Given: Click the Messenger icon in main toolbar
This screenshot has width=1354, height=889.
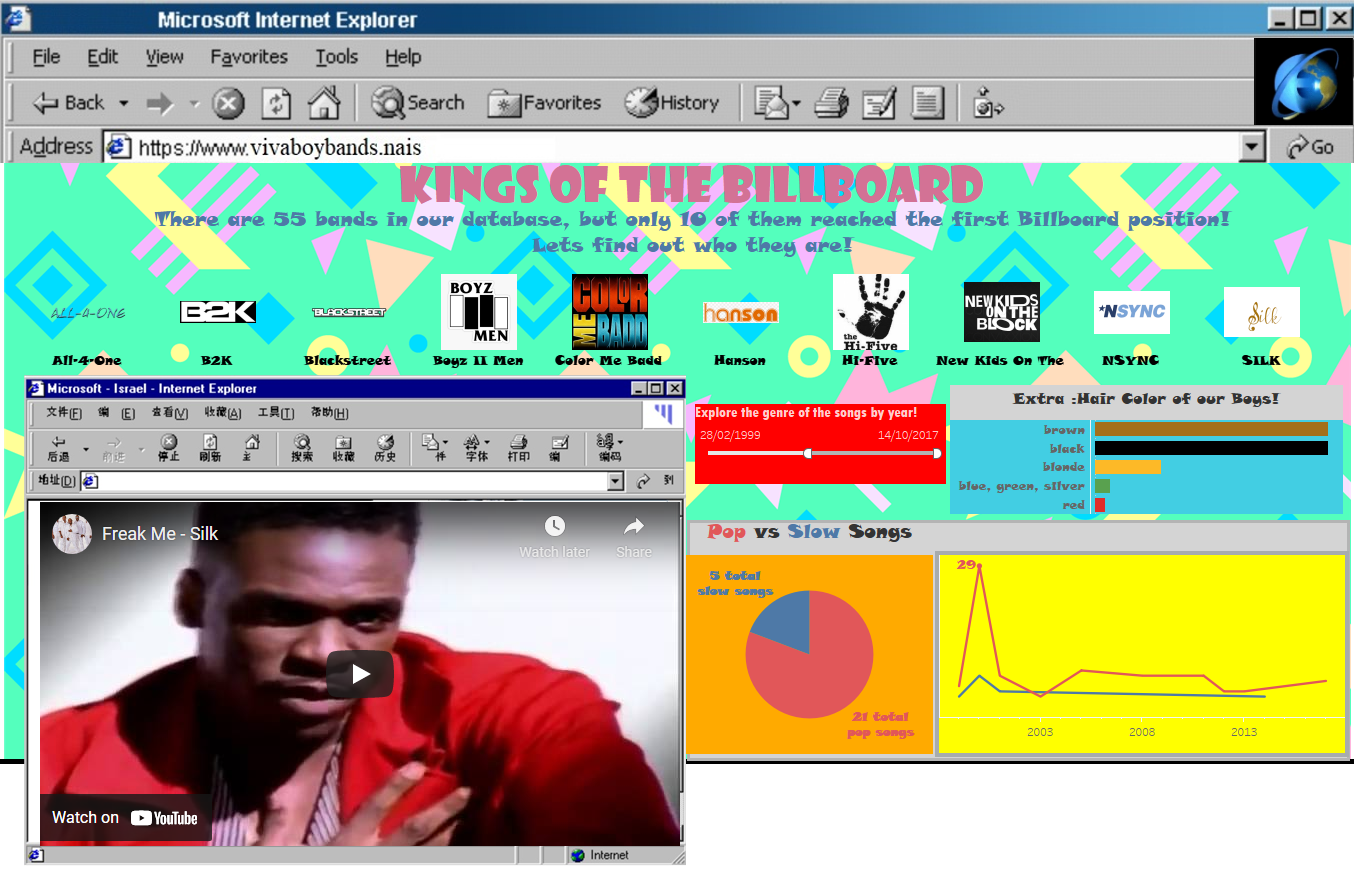Looking at the screenshot, I should (988, 103).
